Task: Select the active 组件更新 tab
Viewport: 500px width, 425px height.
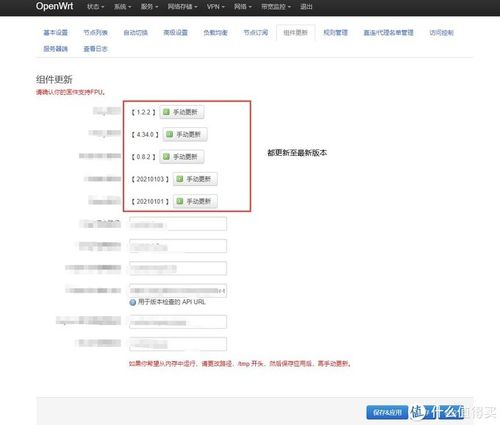Action: pos(296,33)
